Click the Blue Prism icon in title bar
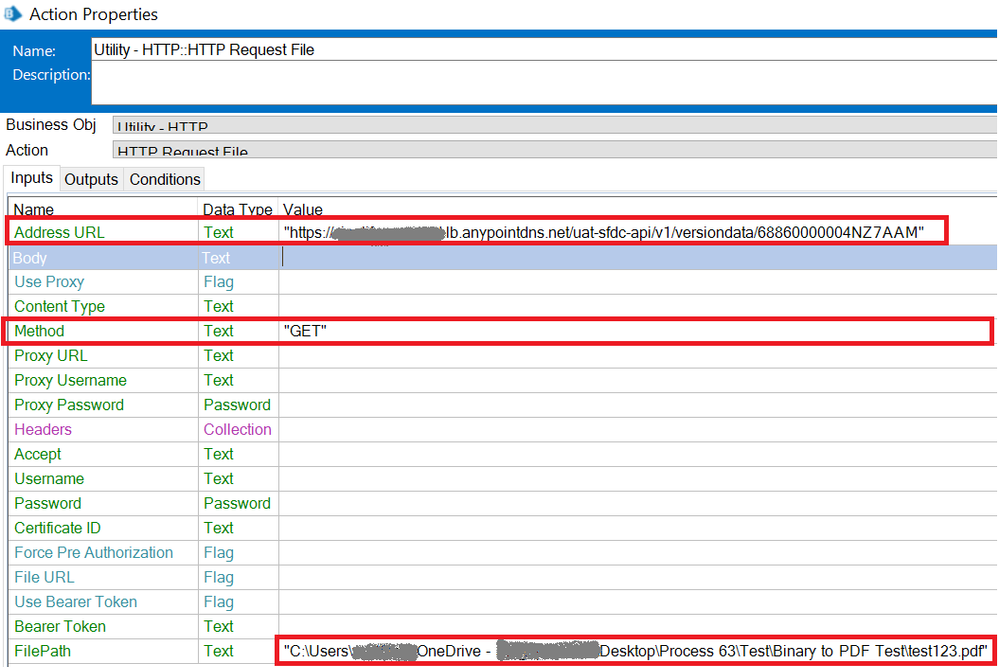This screenshot has height=667, width=999. coord(13,13)
